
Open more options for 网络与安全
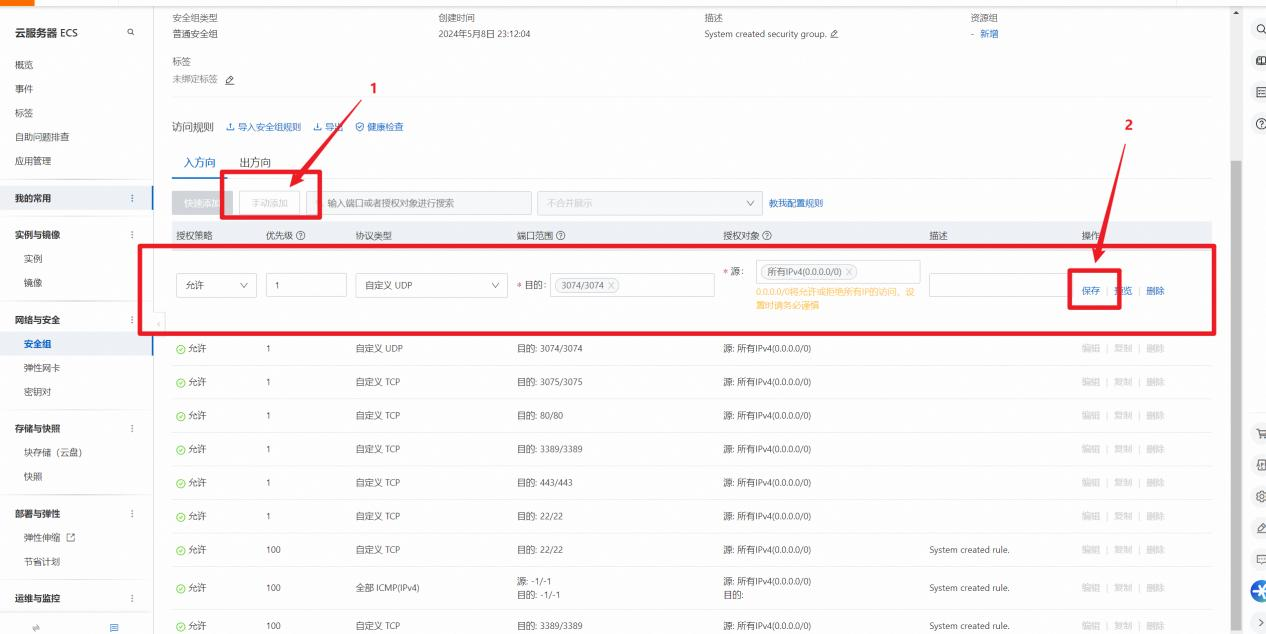(x=132, y=320)
